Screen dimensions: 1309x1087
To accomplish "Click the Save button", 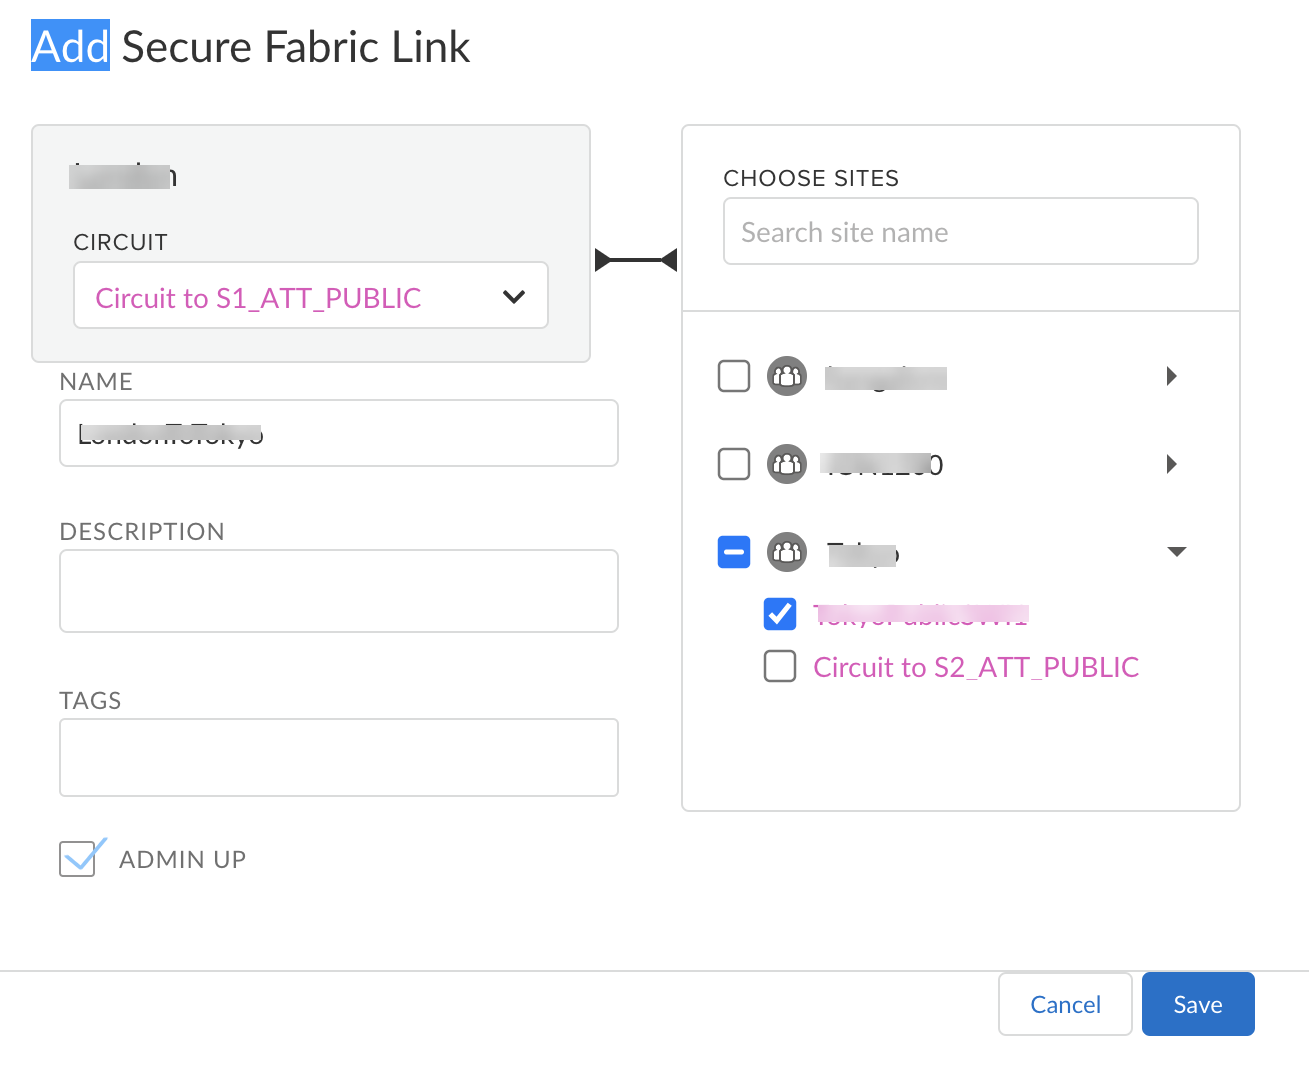I will click(x=1198, y=1005).
